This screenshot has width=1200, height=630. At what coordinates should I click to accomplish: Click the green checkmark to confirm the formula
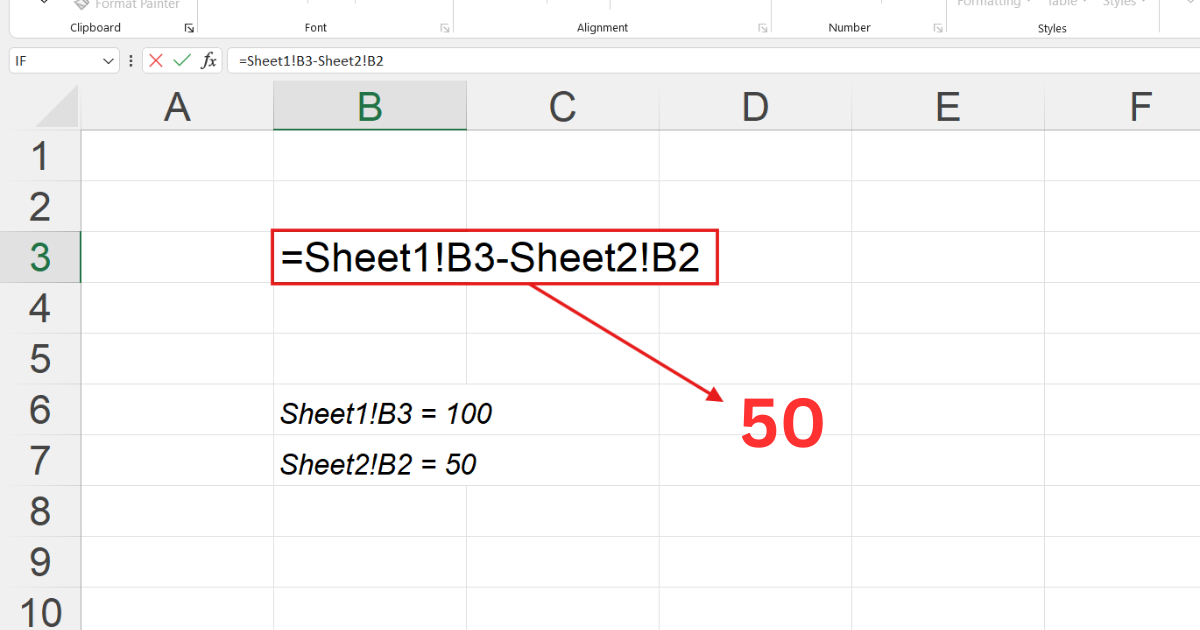[181, 60]
